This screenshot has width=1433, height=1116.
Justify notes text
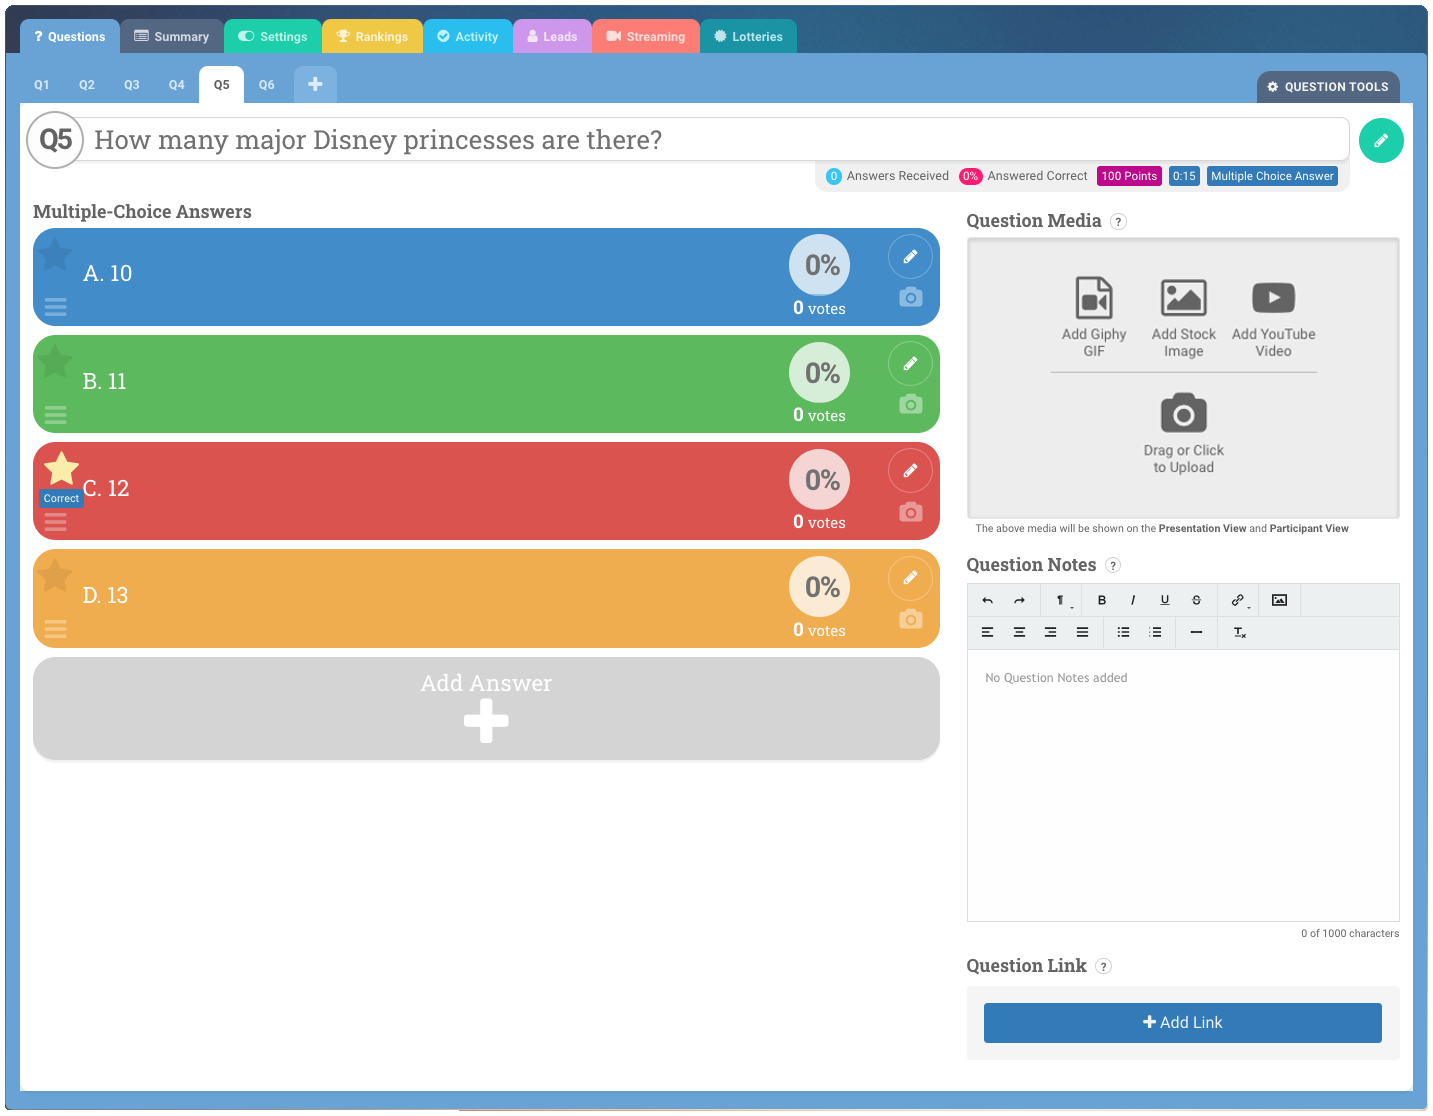(x=1082, y=632)
